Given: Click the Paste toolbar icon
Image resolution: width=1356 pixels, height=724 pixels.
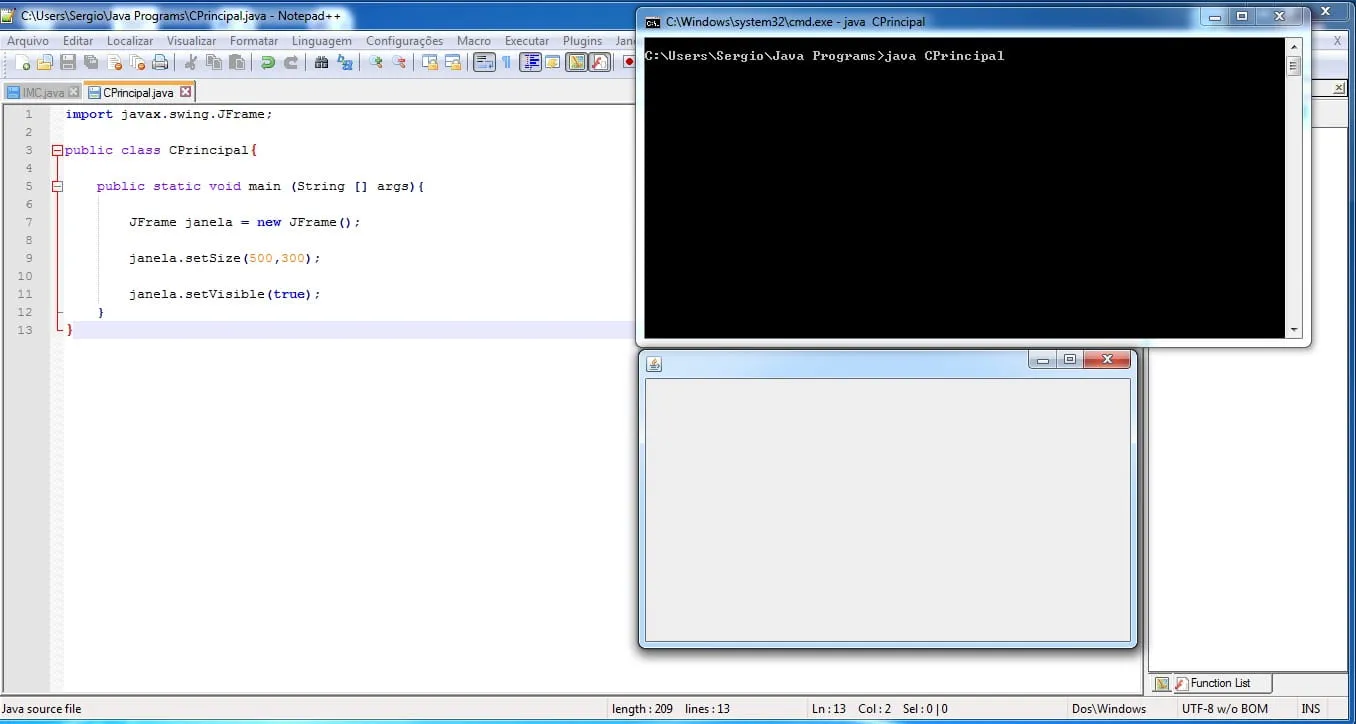Looking at the screenshot, I should point(236,62).
